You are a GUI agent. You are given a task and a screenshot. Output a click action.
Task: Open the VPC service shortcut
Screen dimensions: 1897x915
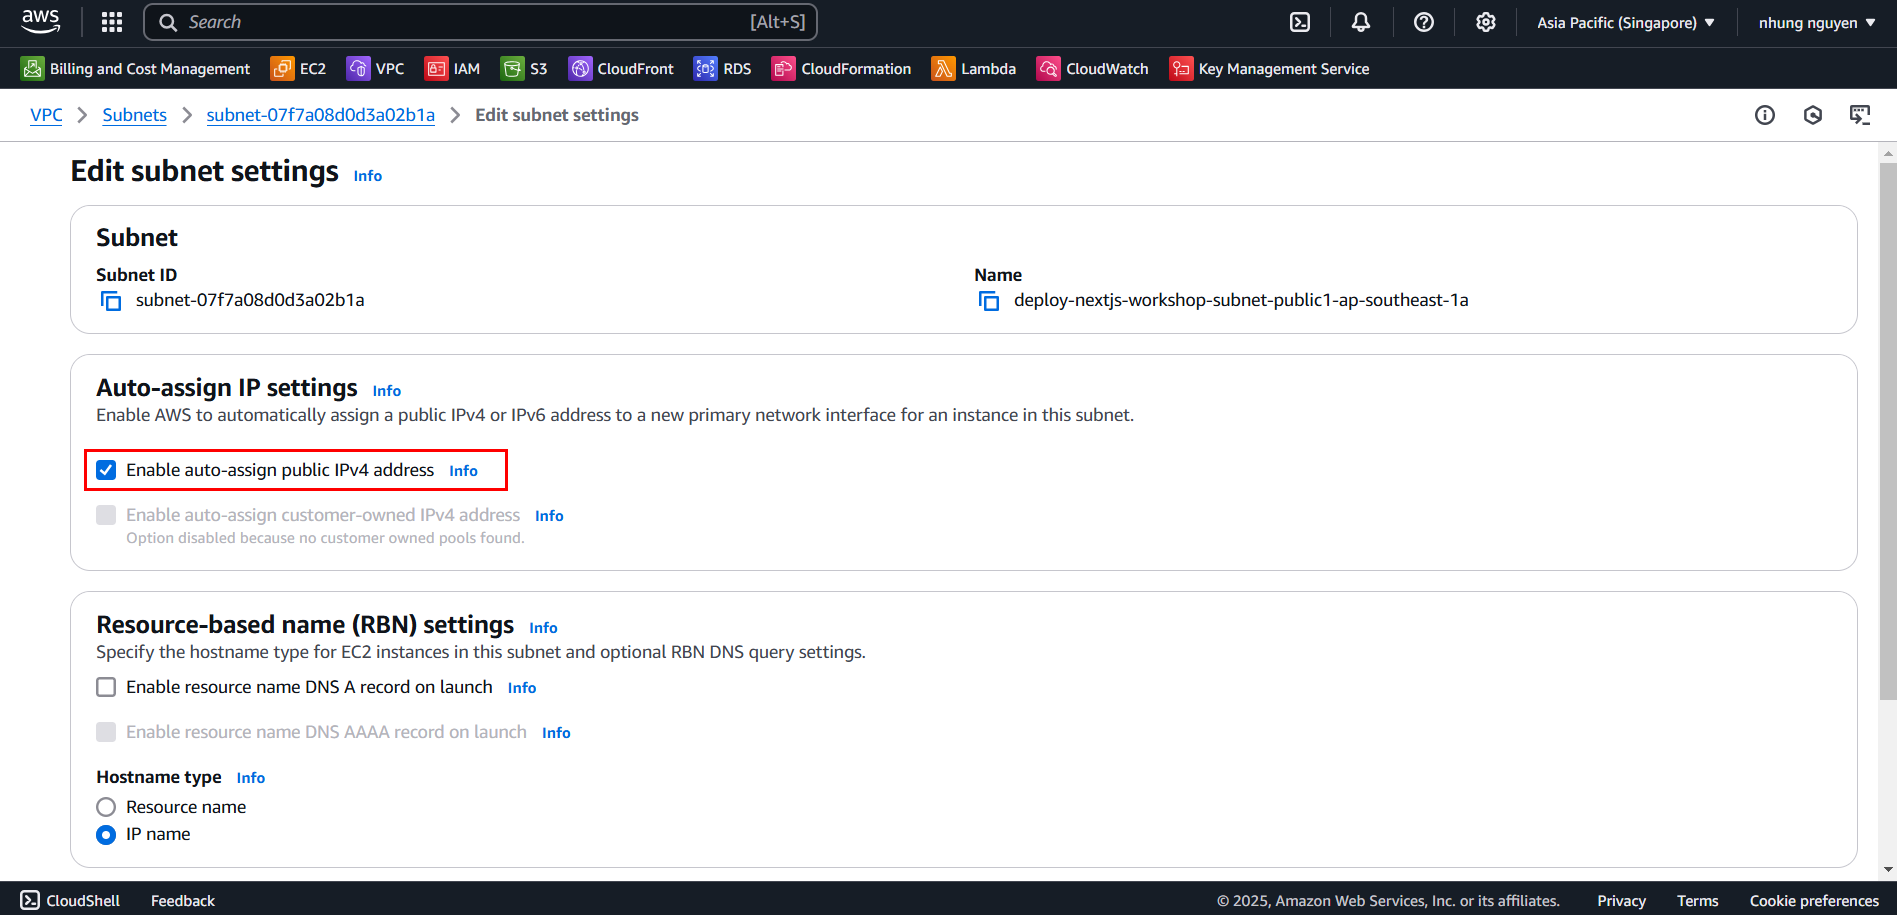coord(376,68)
